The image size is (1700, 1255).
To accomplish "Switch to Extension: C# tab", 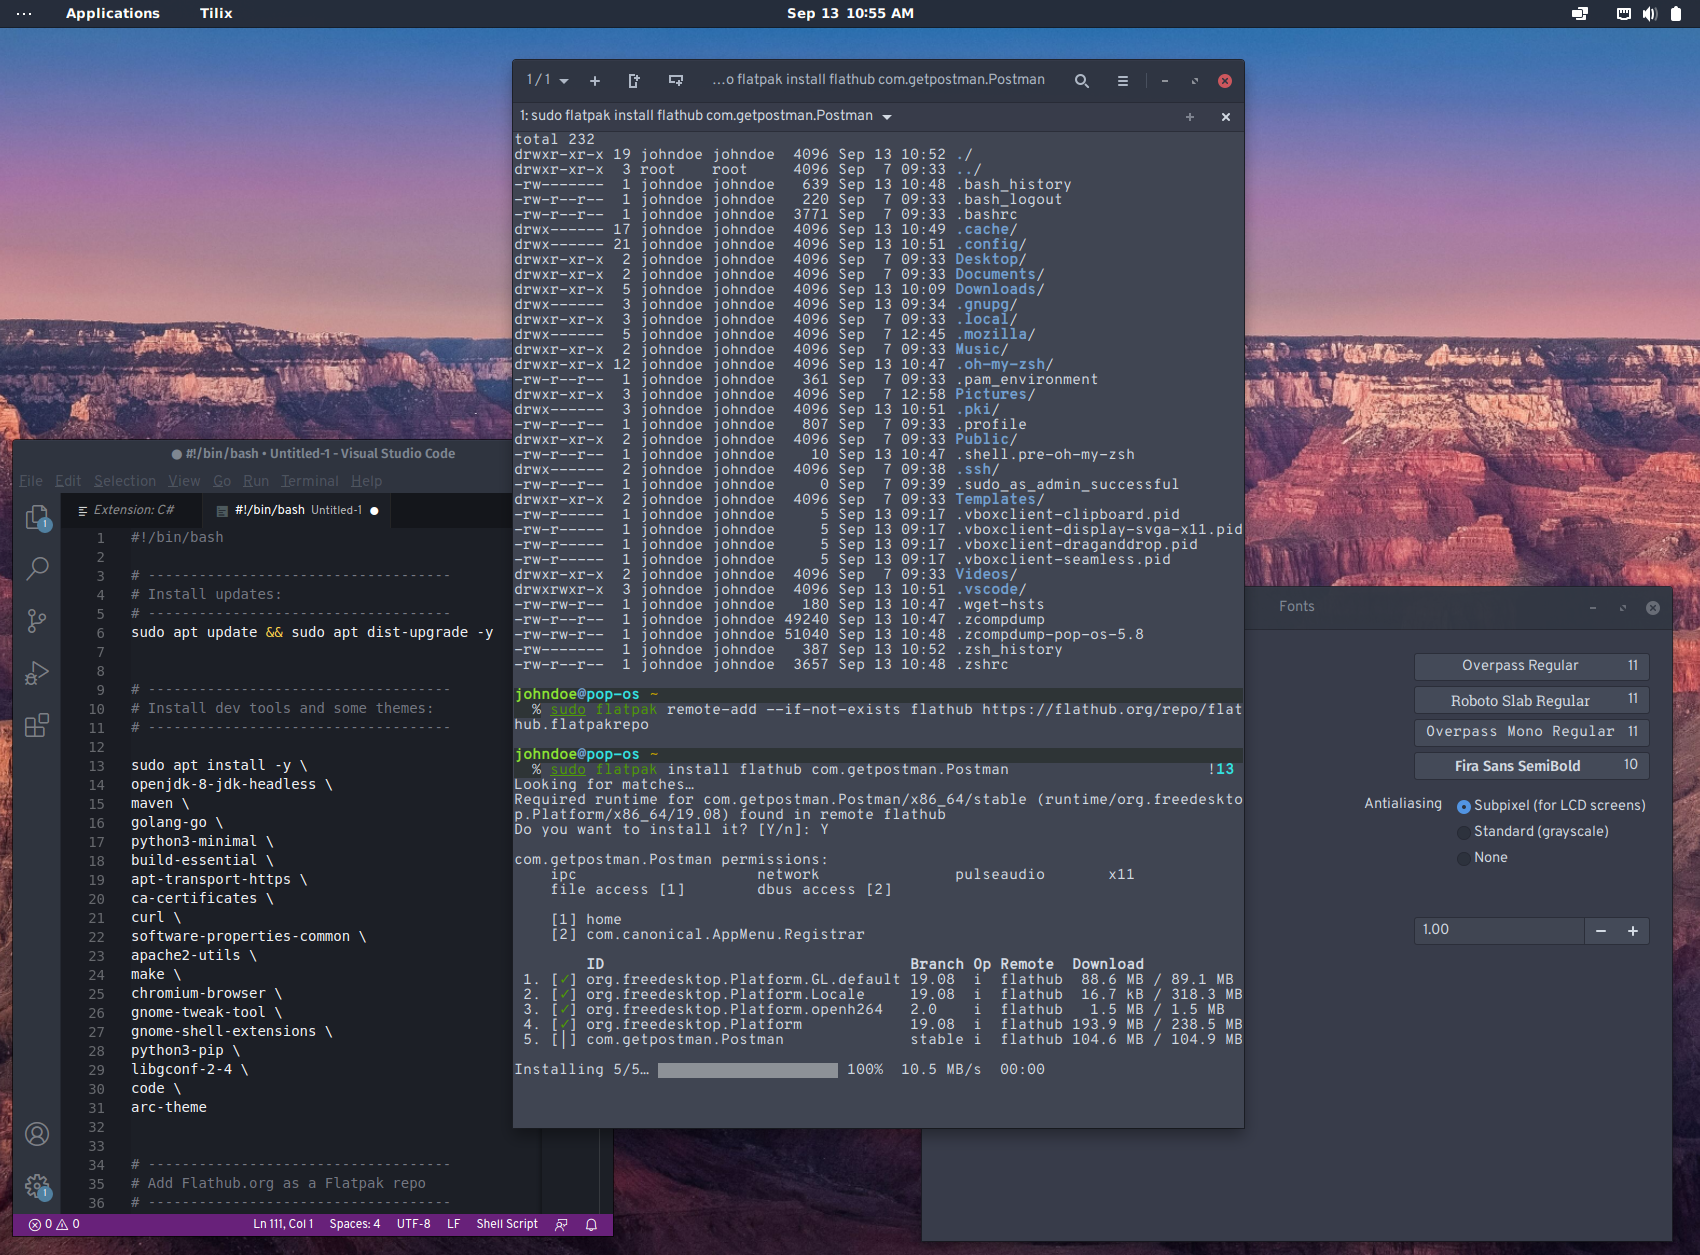I will (130, 510).
